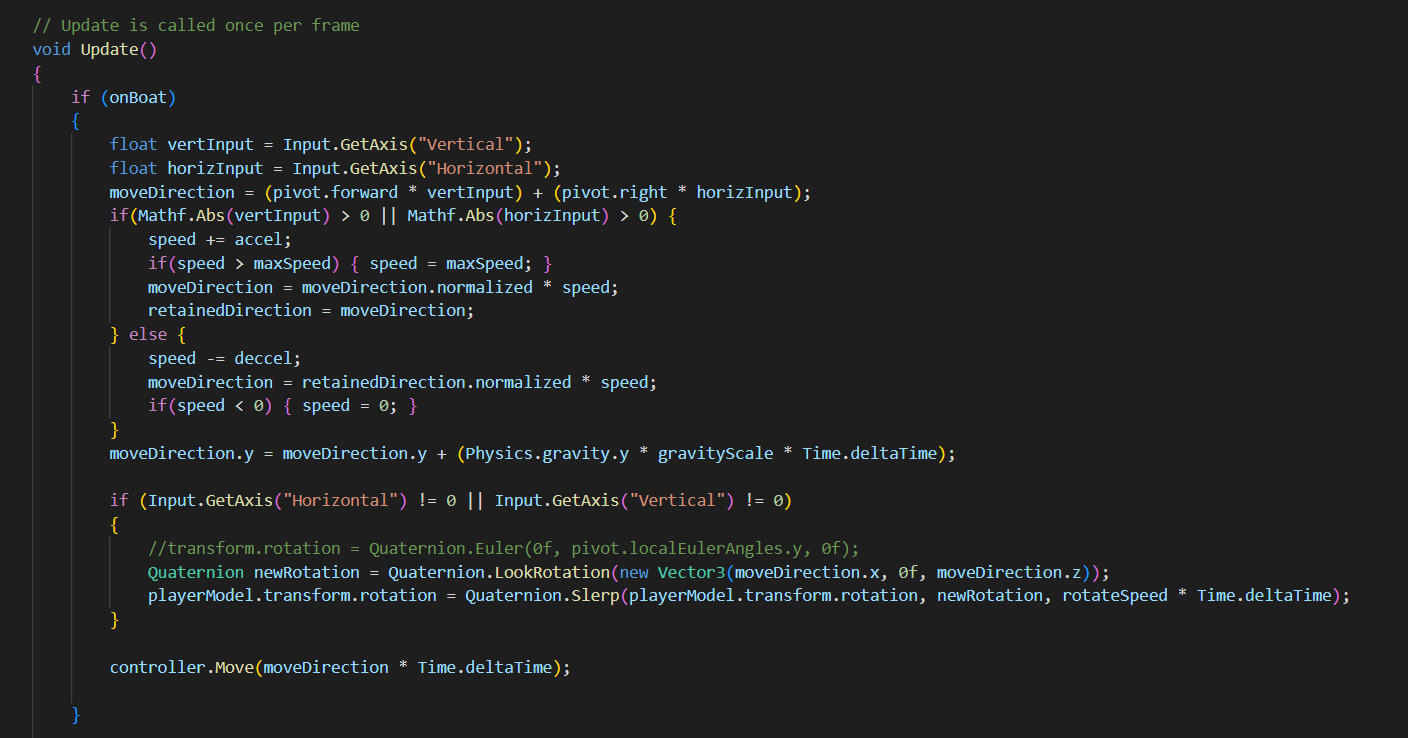Click the else keyword
This screenshot has height=738, width=1408.
pyautogui.click(x=147, y=334)
